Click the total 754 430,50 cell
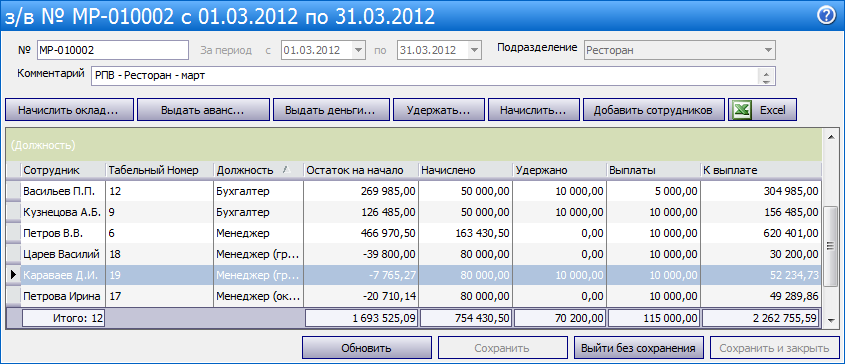Image resolution: width=845 pixels, height=364 pixels. (x=466, y=318)
